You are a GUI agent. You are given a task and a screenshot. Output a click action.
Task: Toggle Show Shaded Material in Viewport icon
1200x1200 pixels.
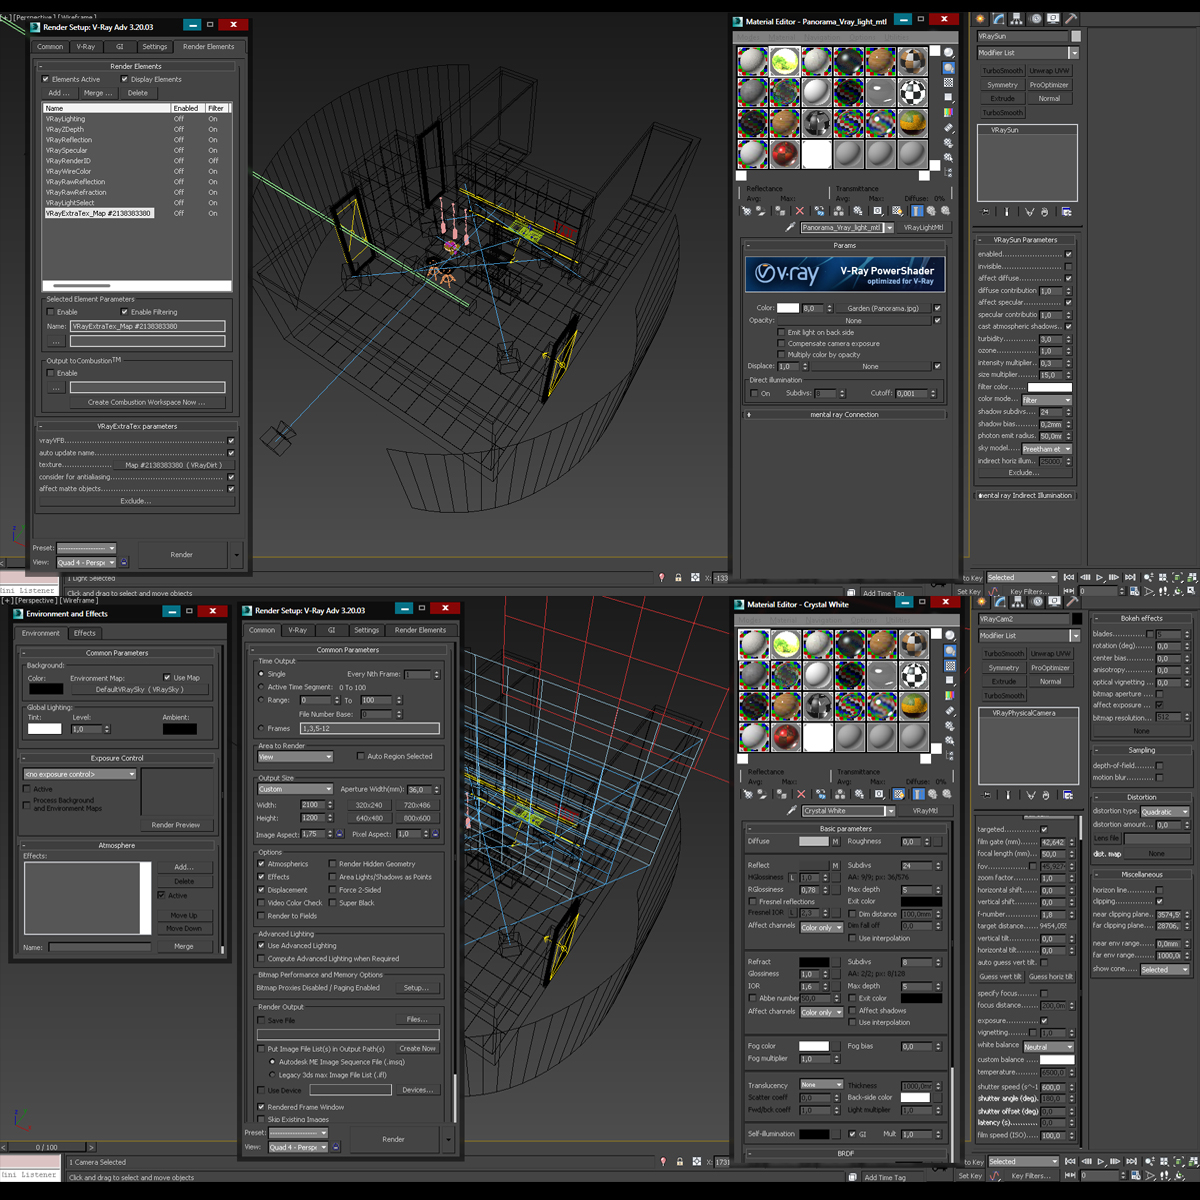tap(897, 211)
